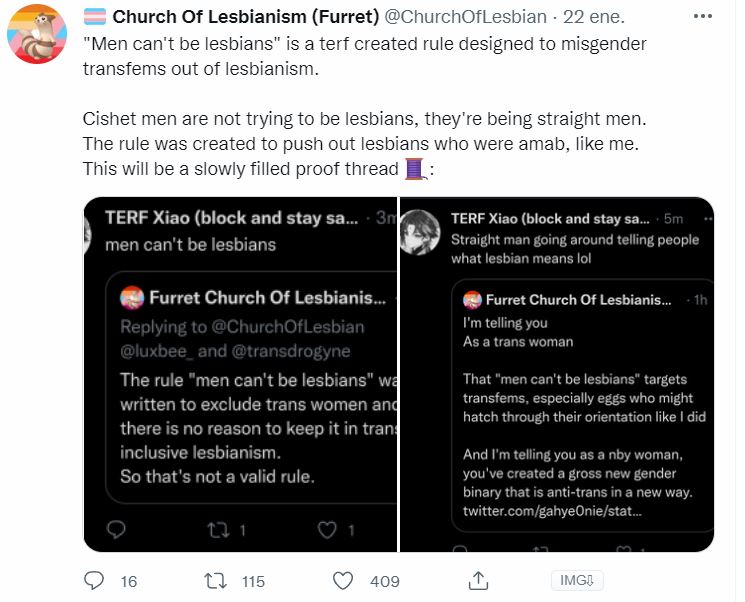The height and width of the screenshot is (602, 745).
Task: Open the 22 ene. timestamp link
Action: (594, 17)
